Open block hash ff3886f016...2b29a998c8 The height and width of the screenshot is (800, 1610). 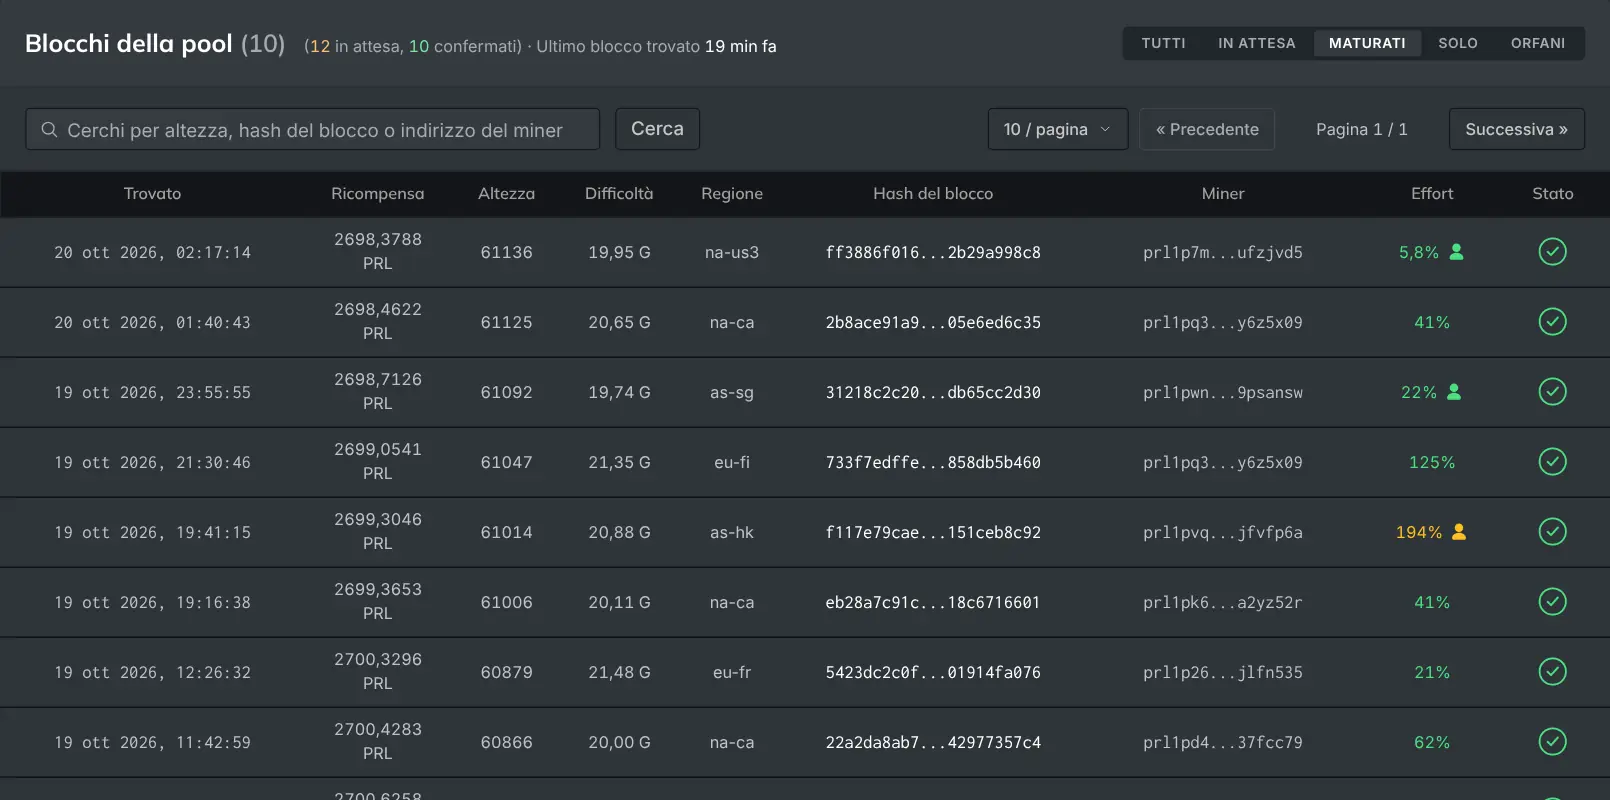(x=933, y=252)
